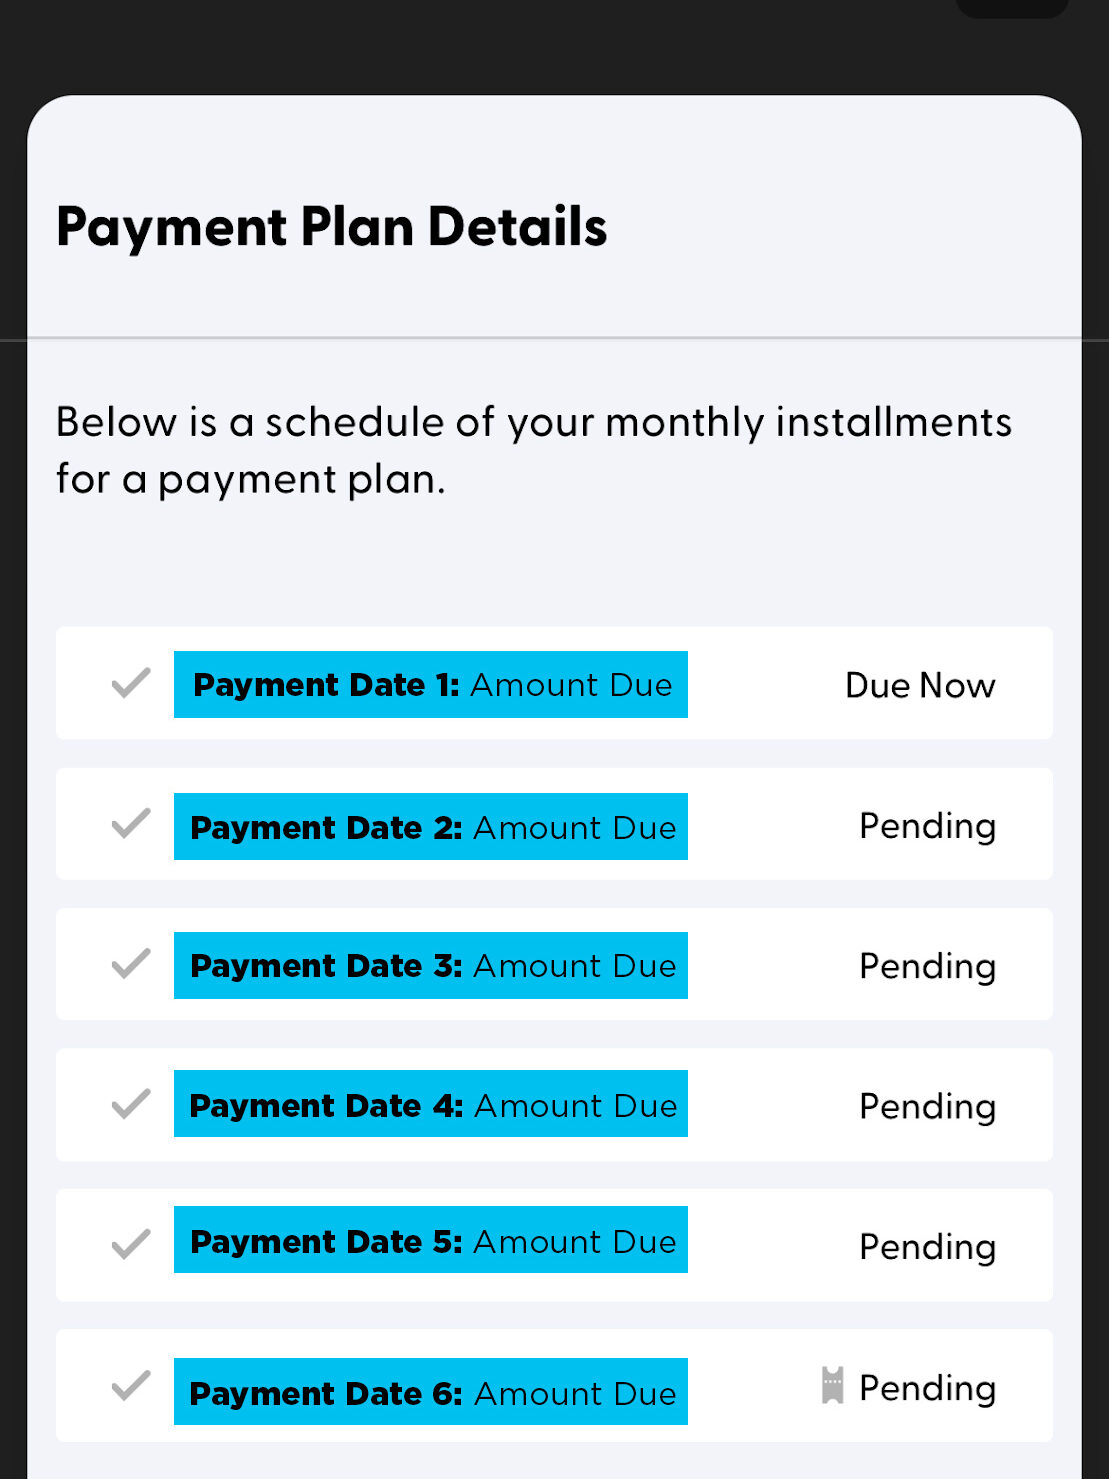Screen dimensions: 1109x1479
Task: Click the checkmark icon beside Payment Date 1
Action: point(131,684)
